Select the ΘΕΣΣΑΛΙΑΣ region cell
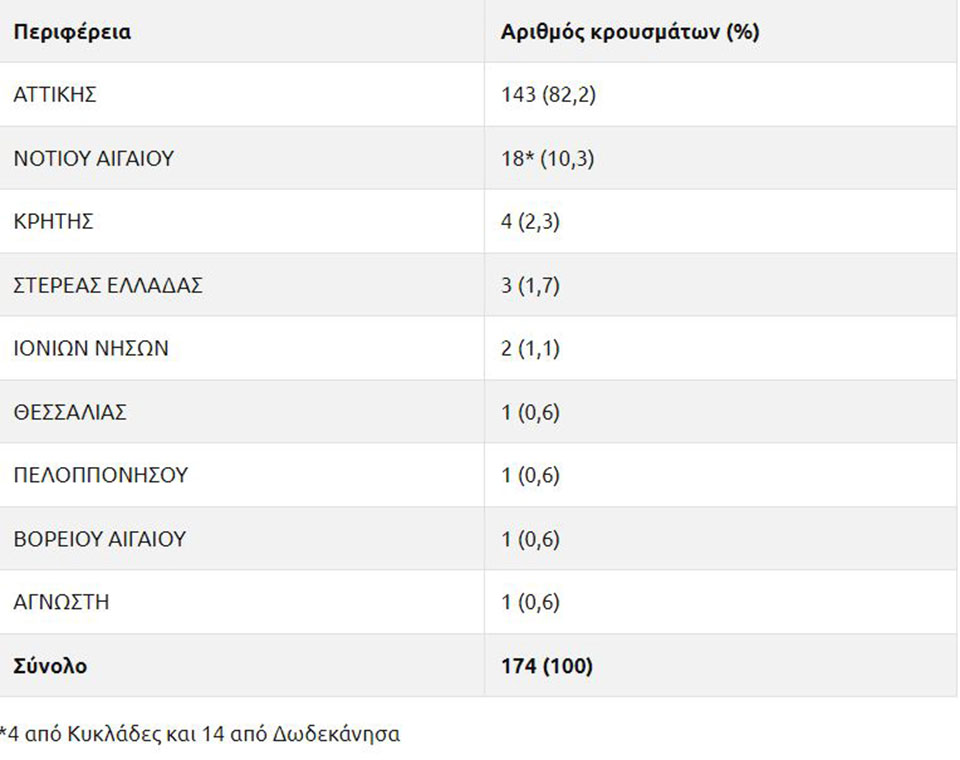The height and width of the screenshot is (760, 960). [70, 412]
